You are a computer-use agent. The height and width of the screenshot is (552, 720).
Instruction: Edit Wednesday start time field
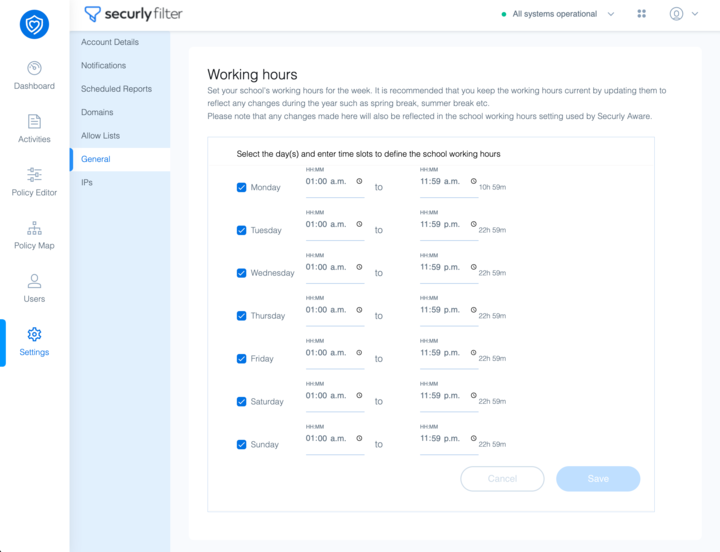335,267
